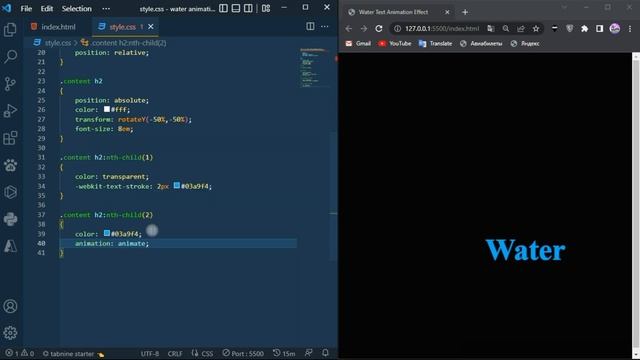The width and height of the screenshot is (640, 360).
Task: Open the Translate bookmark
Action: click(x=436, y=43)
